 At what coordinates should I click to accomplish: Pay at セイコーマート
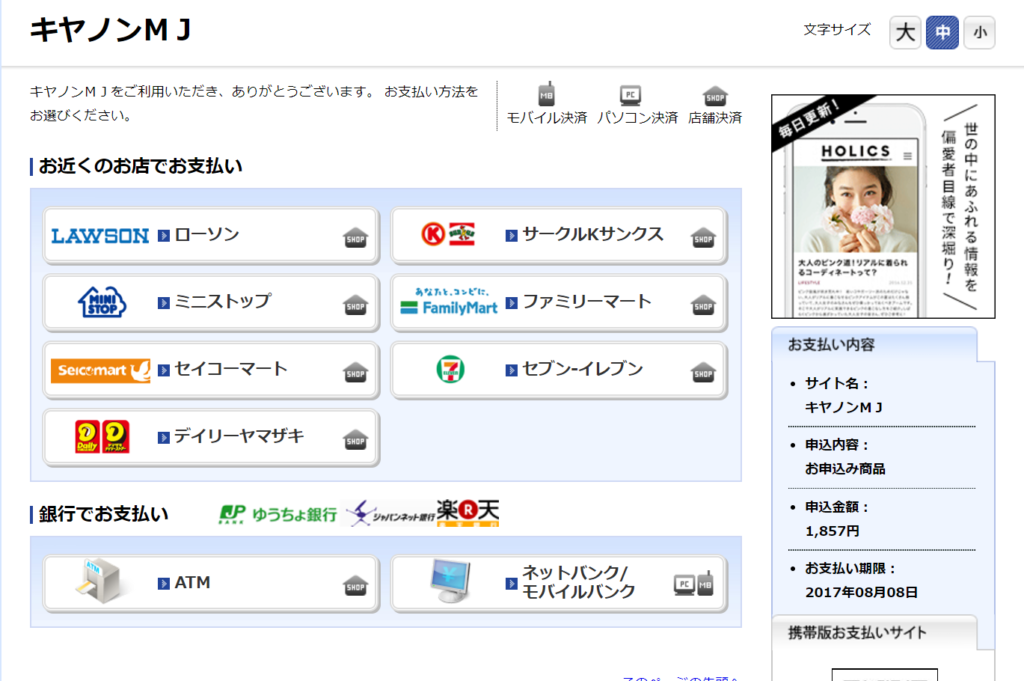(x=211, y=370)
